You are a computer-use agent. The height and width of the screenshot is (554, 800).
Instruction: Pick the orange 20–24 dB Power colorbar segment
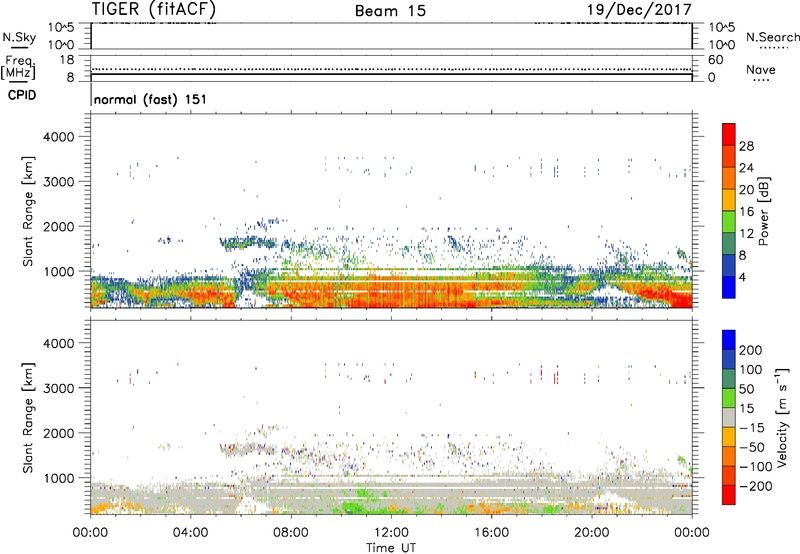[x=729, y=178]
